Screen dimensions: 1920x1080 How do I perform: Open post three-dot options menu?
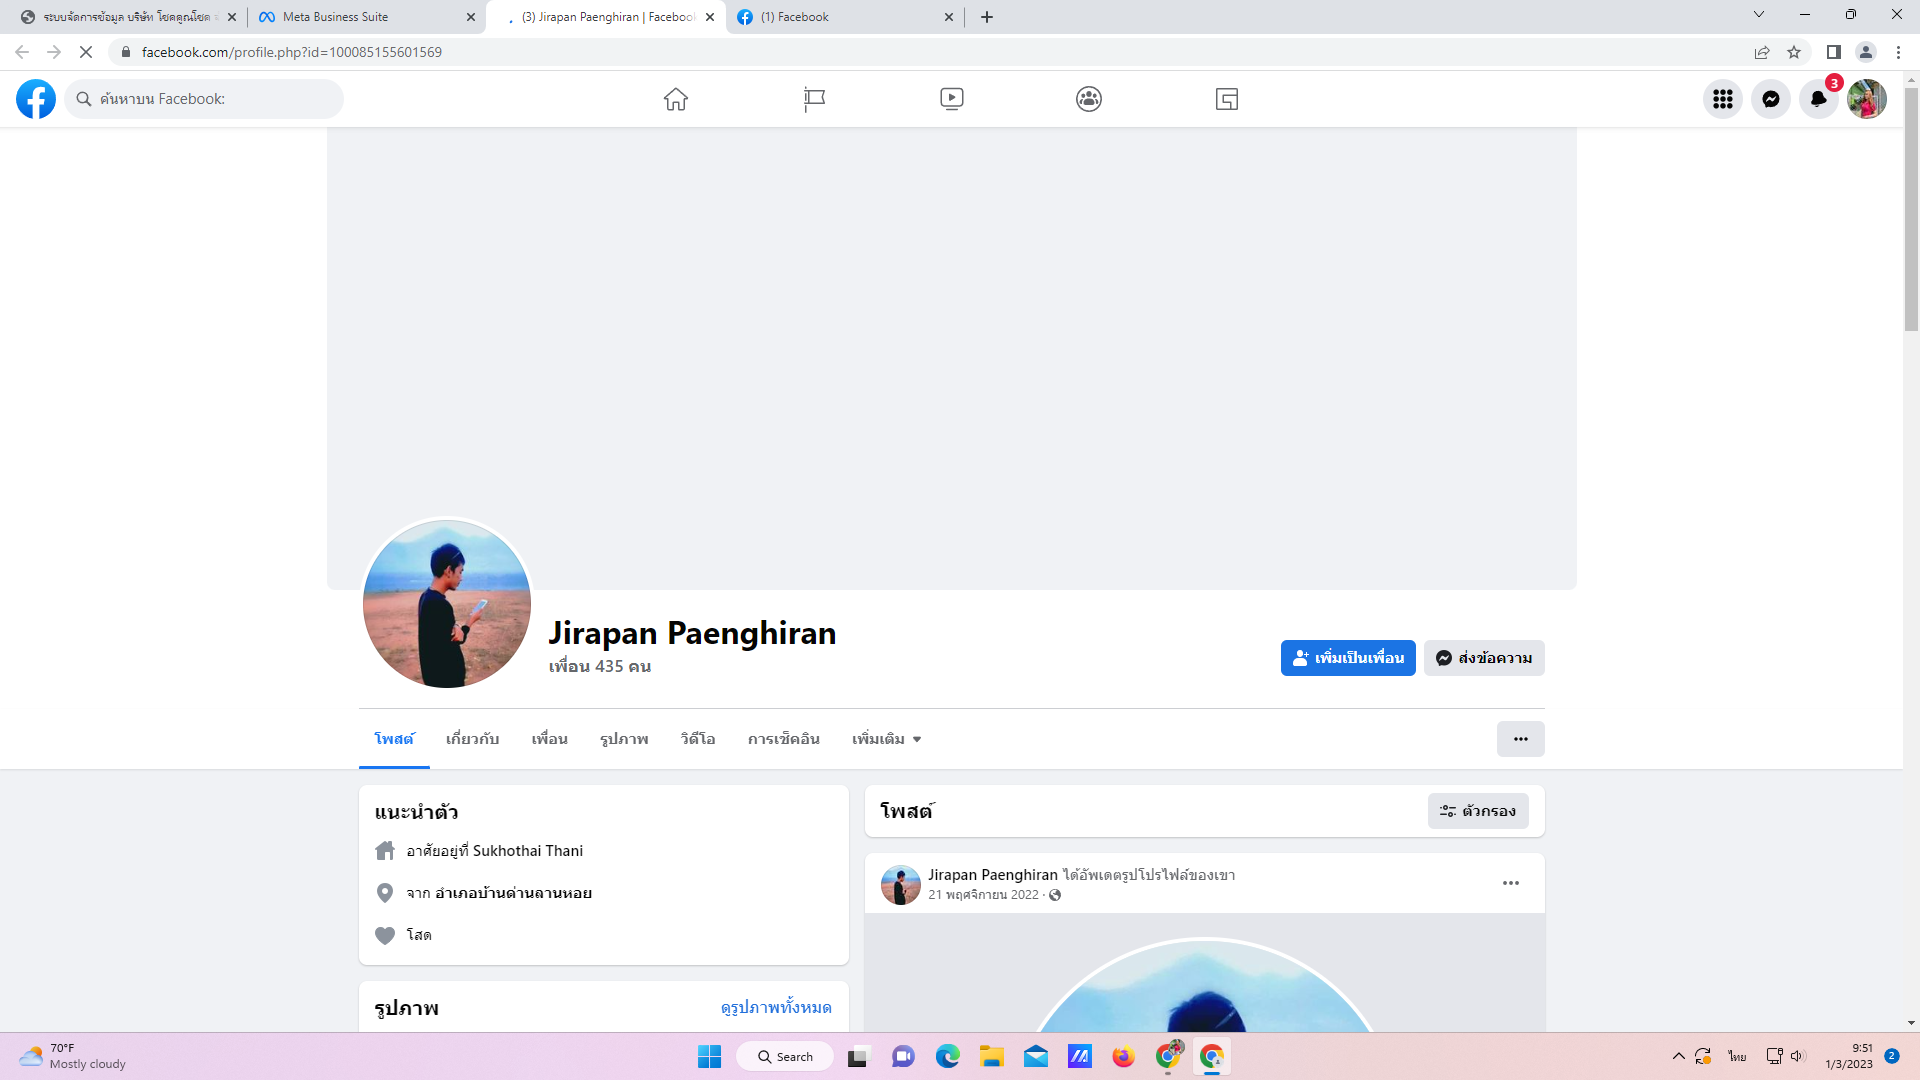[1510, 883]
